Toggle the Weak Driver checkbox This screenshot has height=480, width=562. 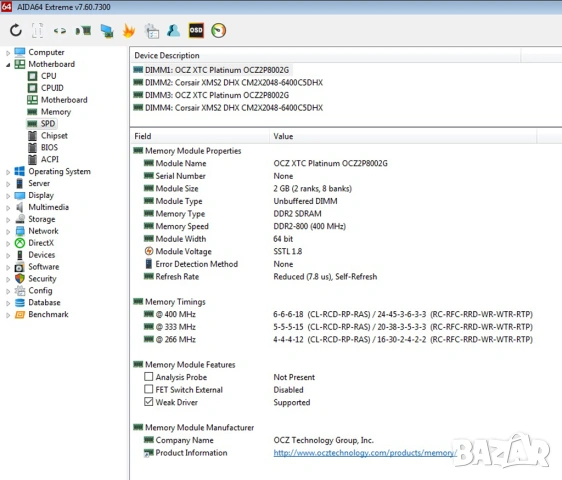click(148, 401)
